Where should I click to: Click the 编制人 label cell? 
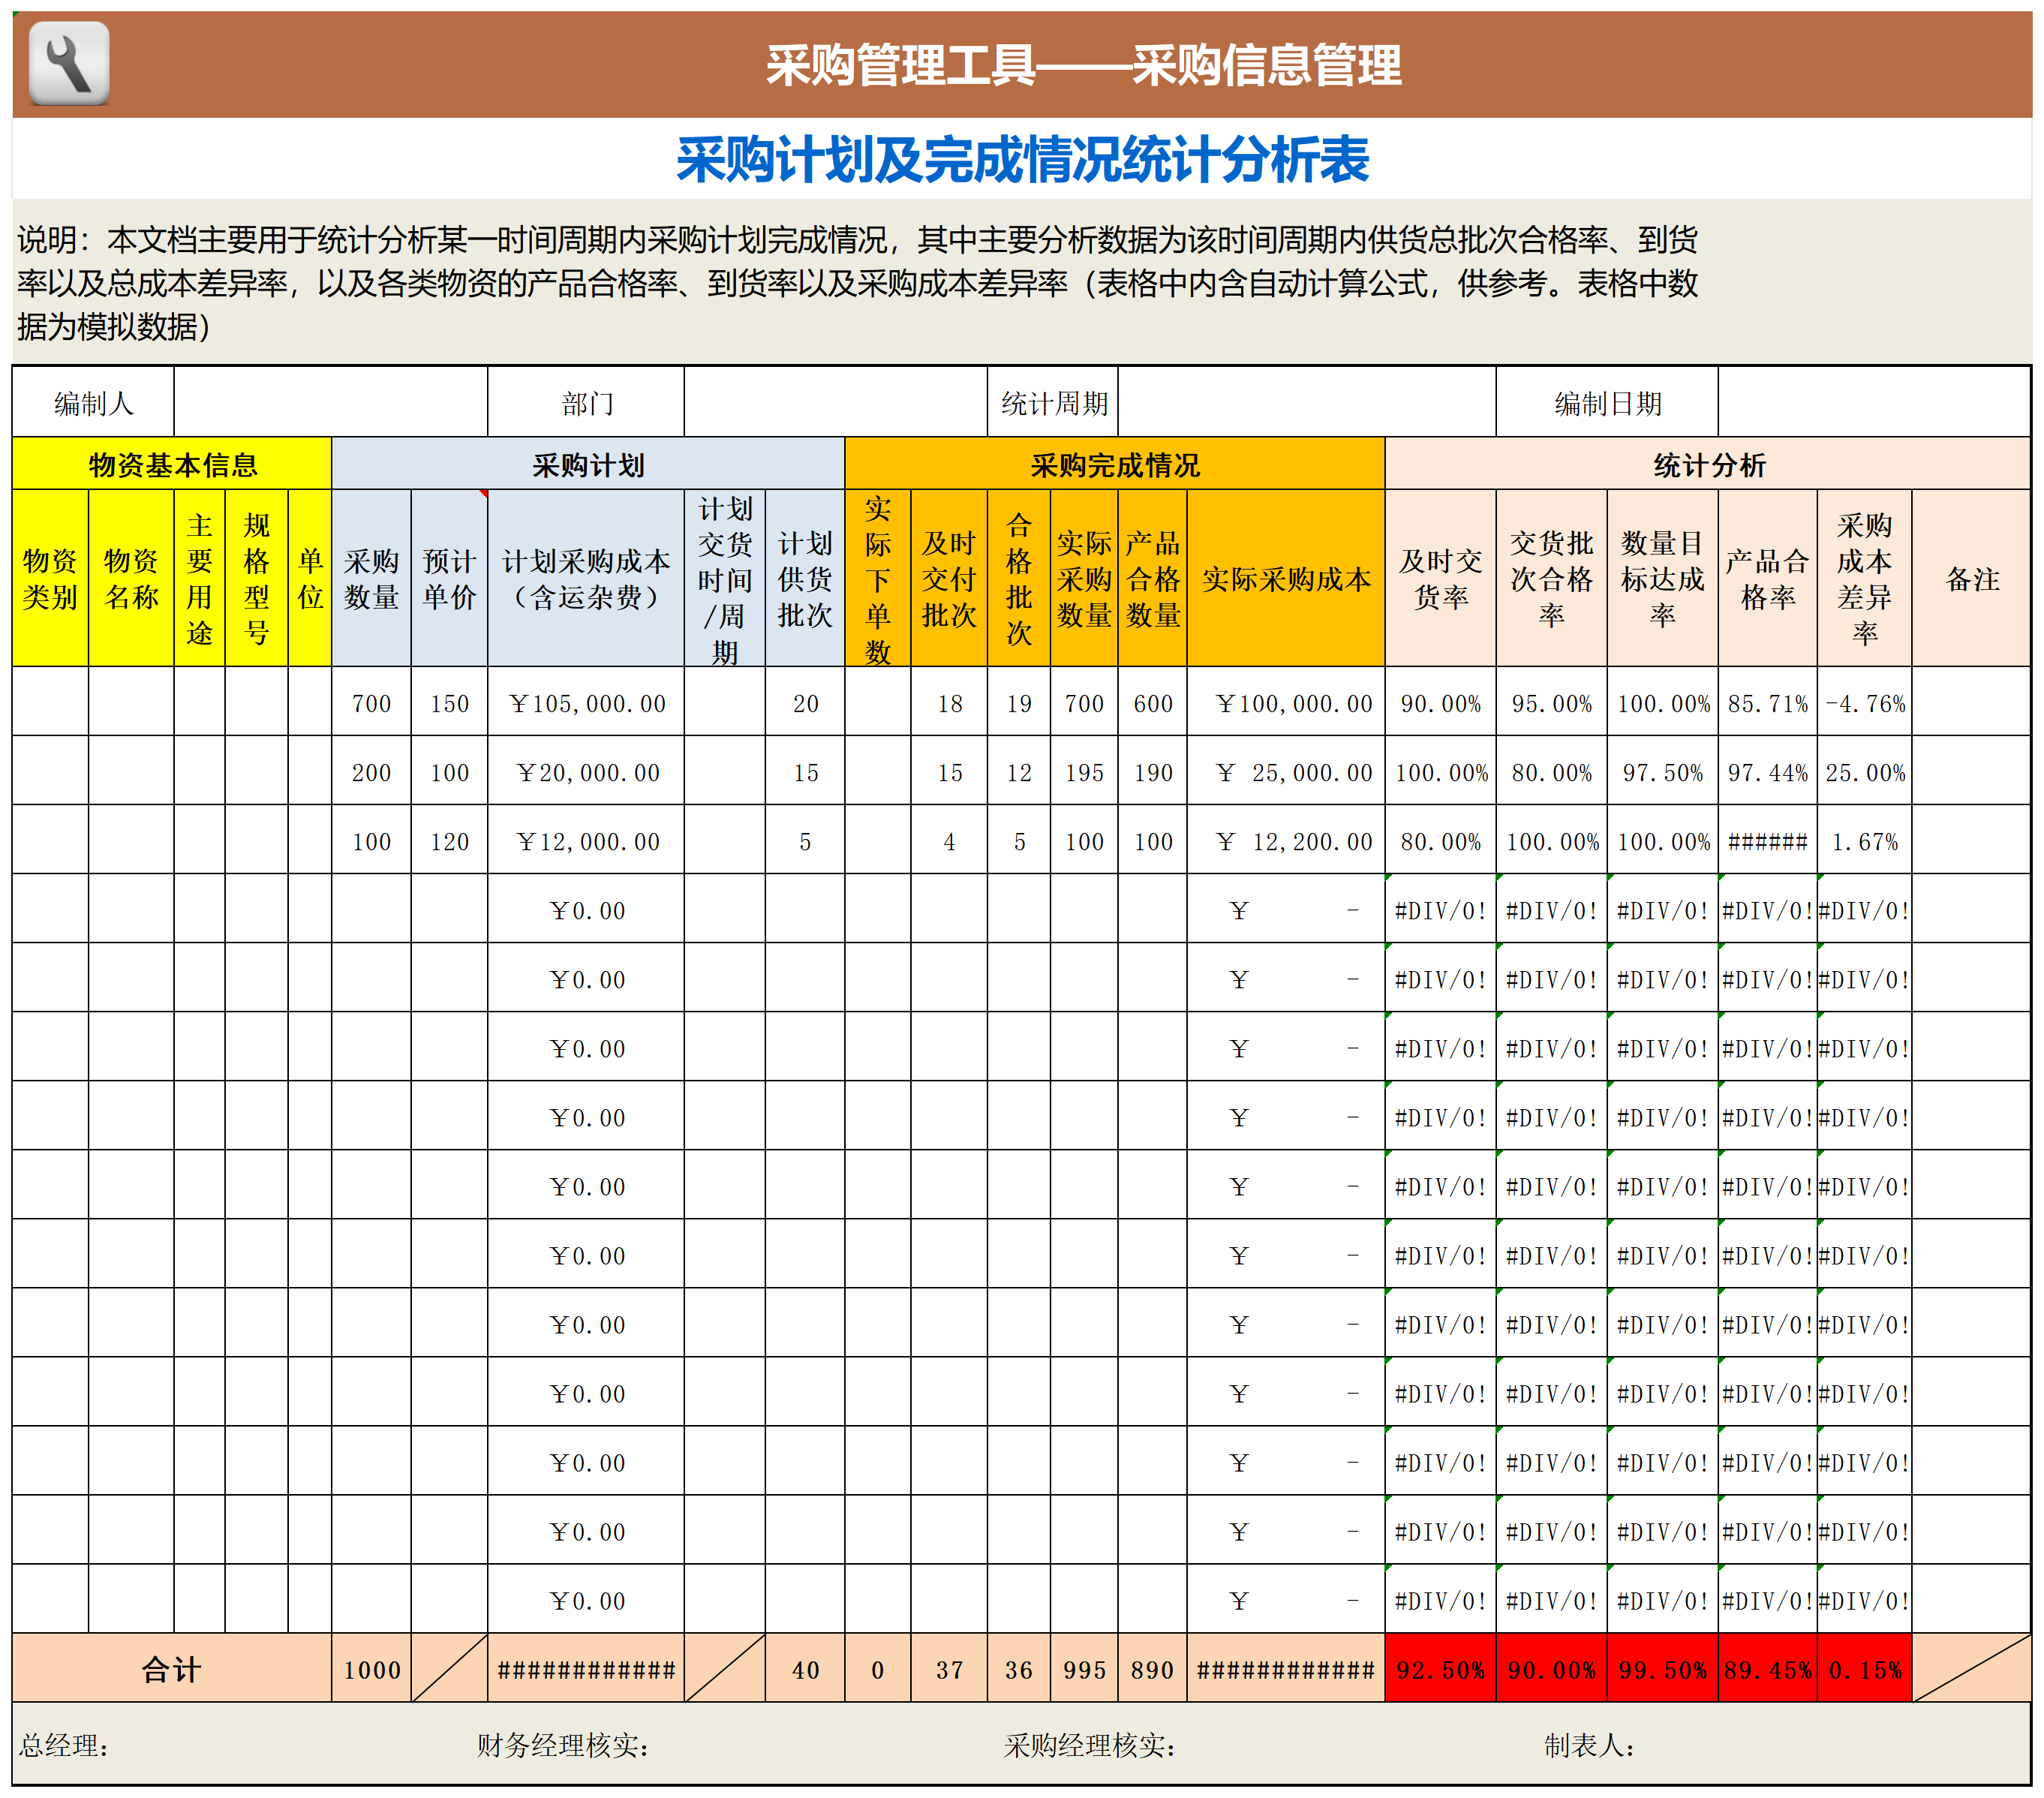pyautogui.click(x=93, y=403)
